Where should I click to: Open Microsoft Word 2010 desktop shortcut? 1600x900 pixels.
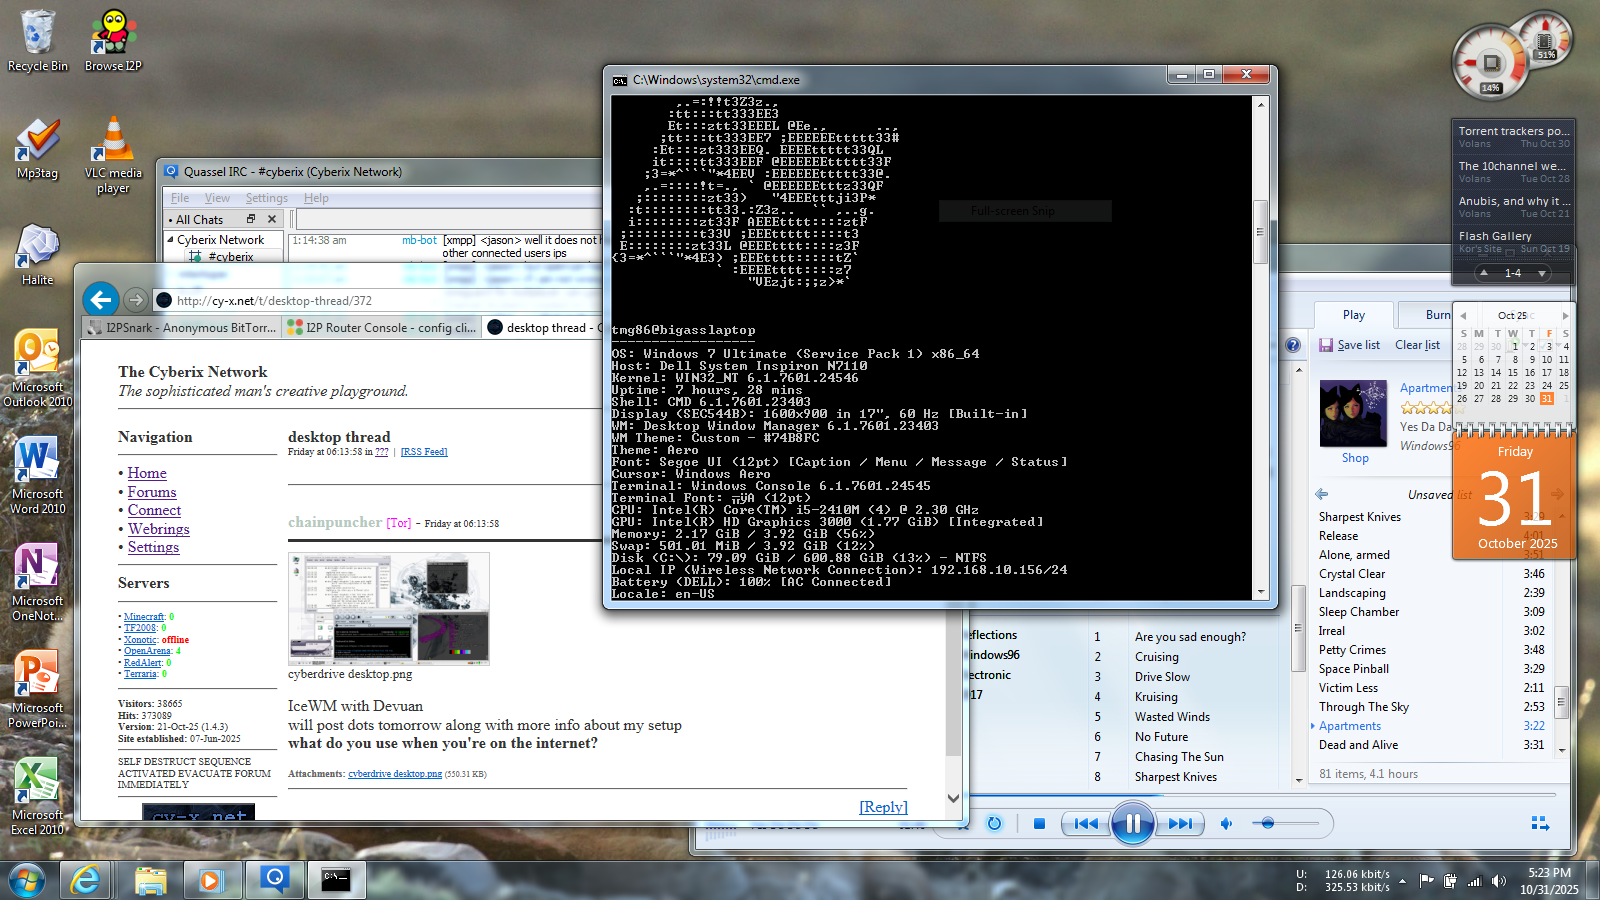pos(38,475)
